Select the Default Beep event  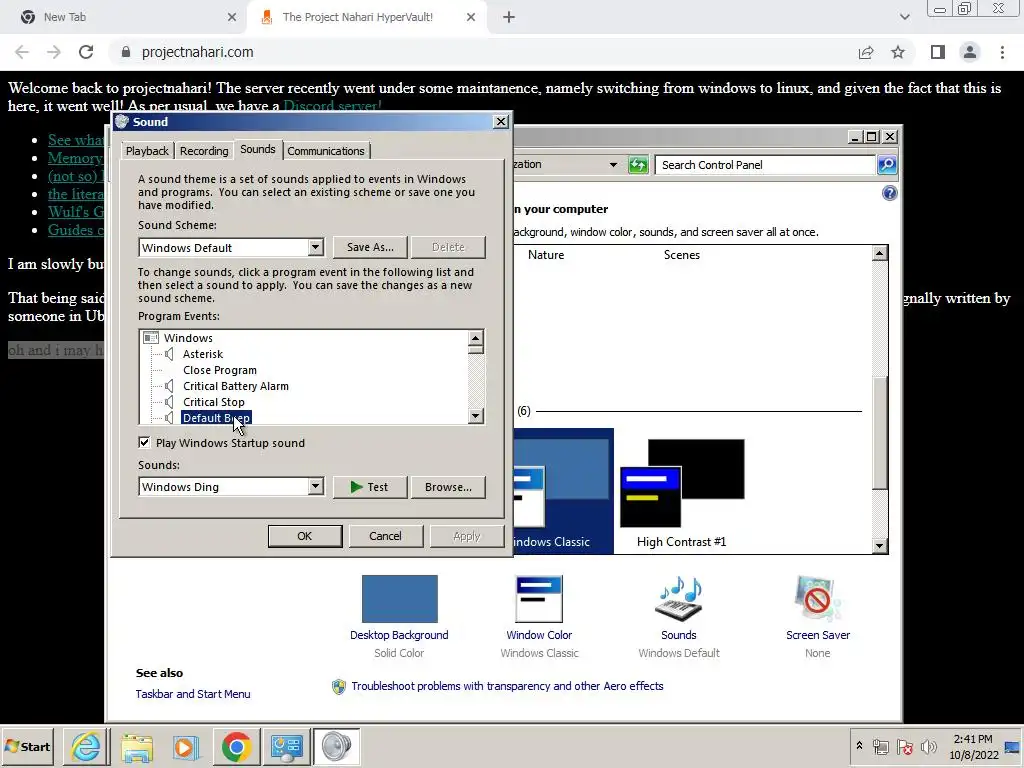[216, 418]
